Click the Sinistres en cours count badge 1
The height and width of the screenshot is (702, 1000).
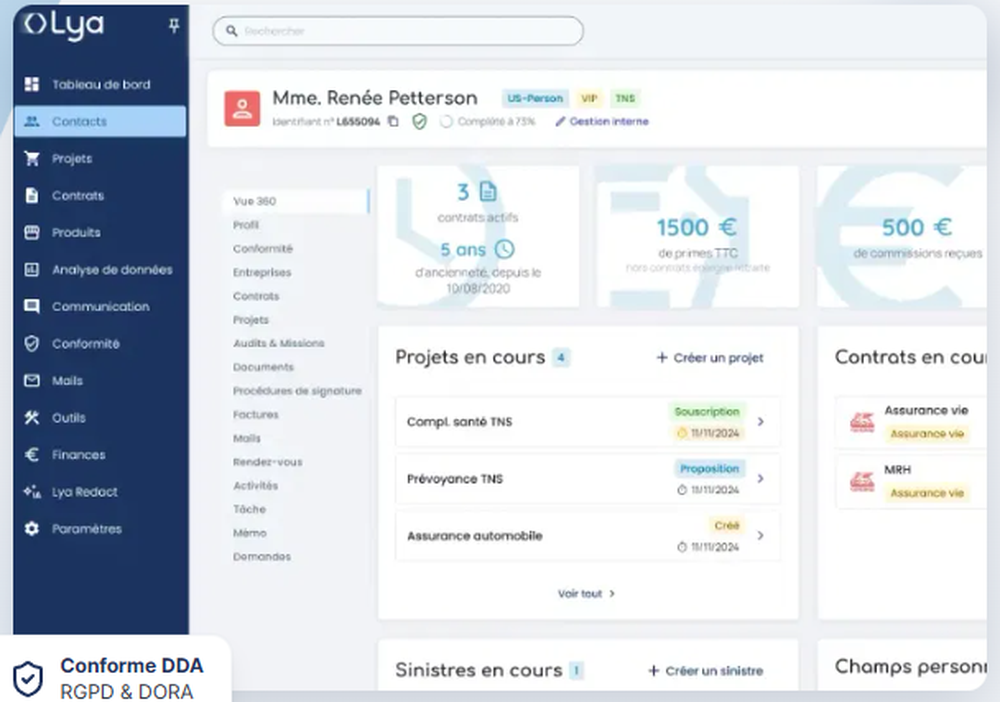tap(576, 671)
